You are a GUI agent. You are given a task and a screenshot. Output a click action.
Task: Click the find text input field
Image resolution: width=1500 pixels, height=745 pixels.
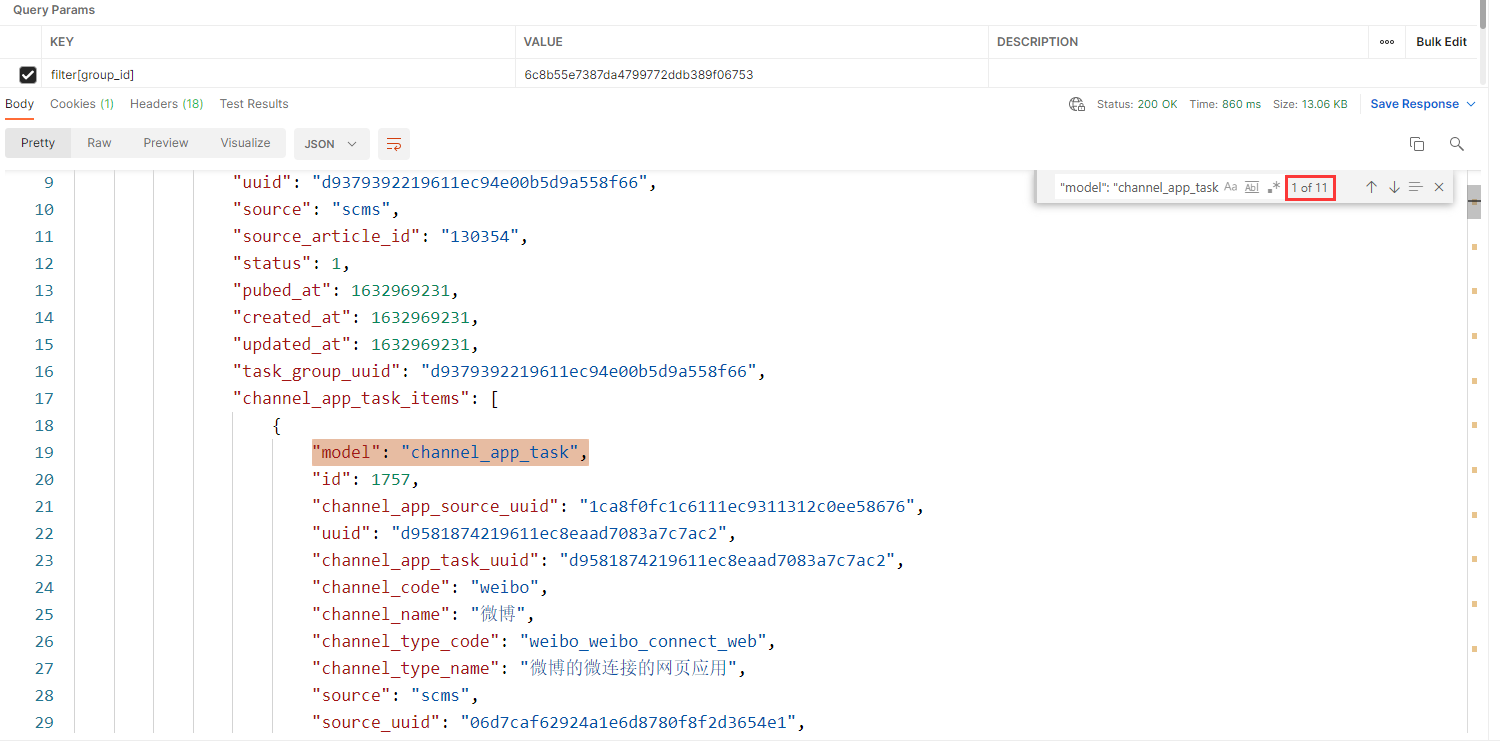click(x=1138, y=187)
